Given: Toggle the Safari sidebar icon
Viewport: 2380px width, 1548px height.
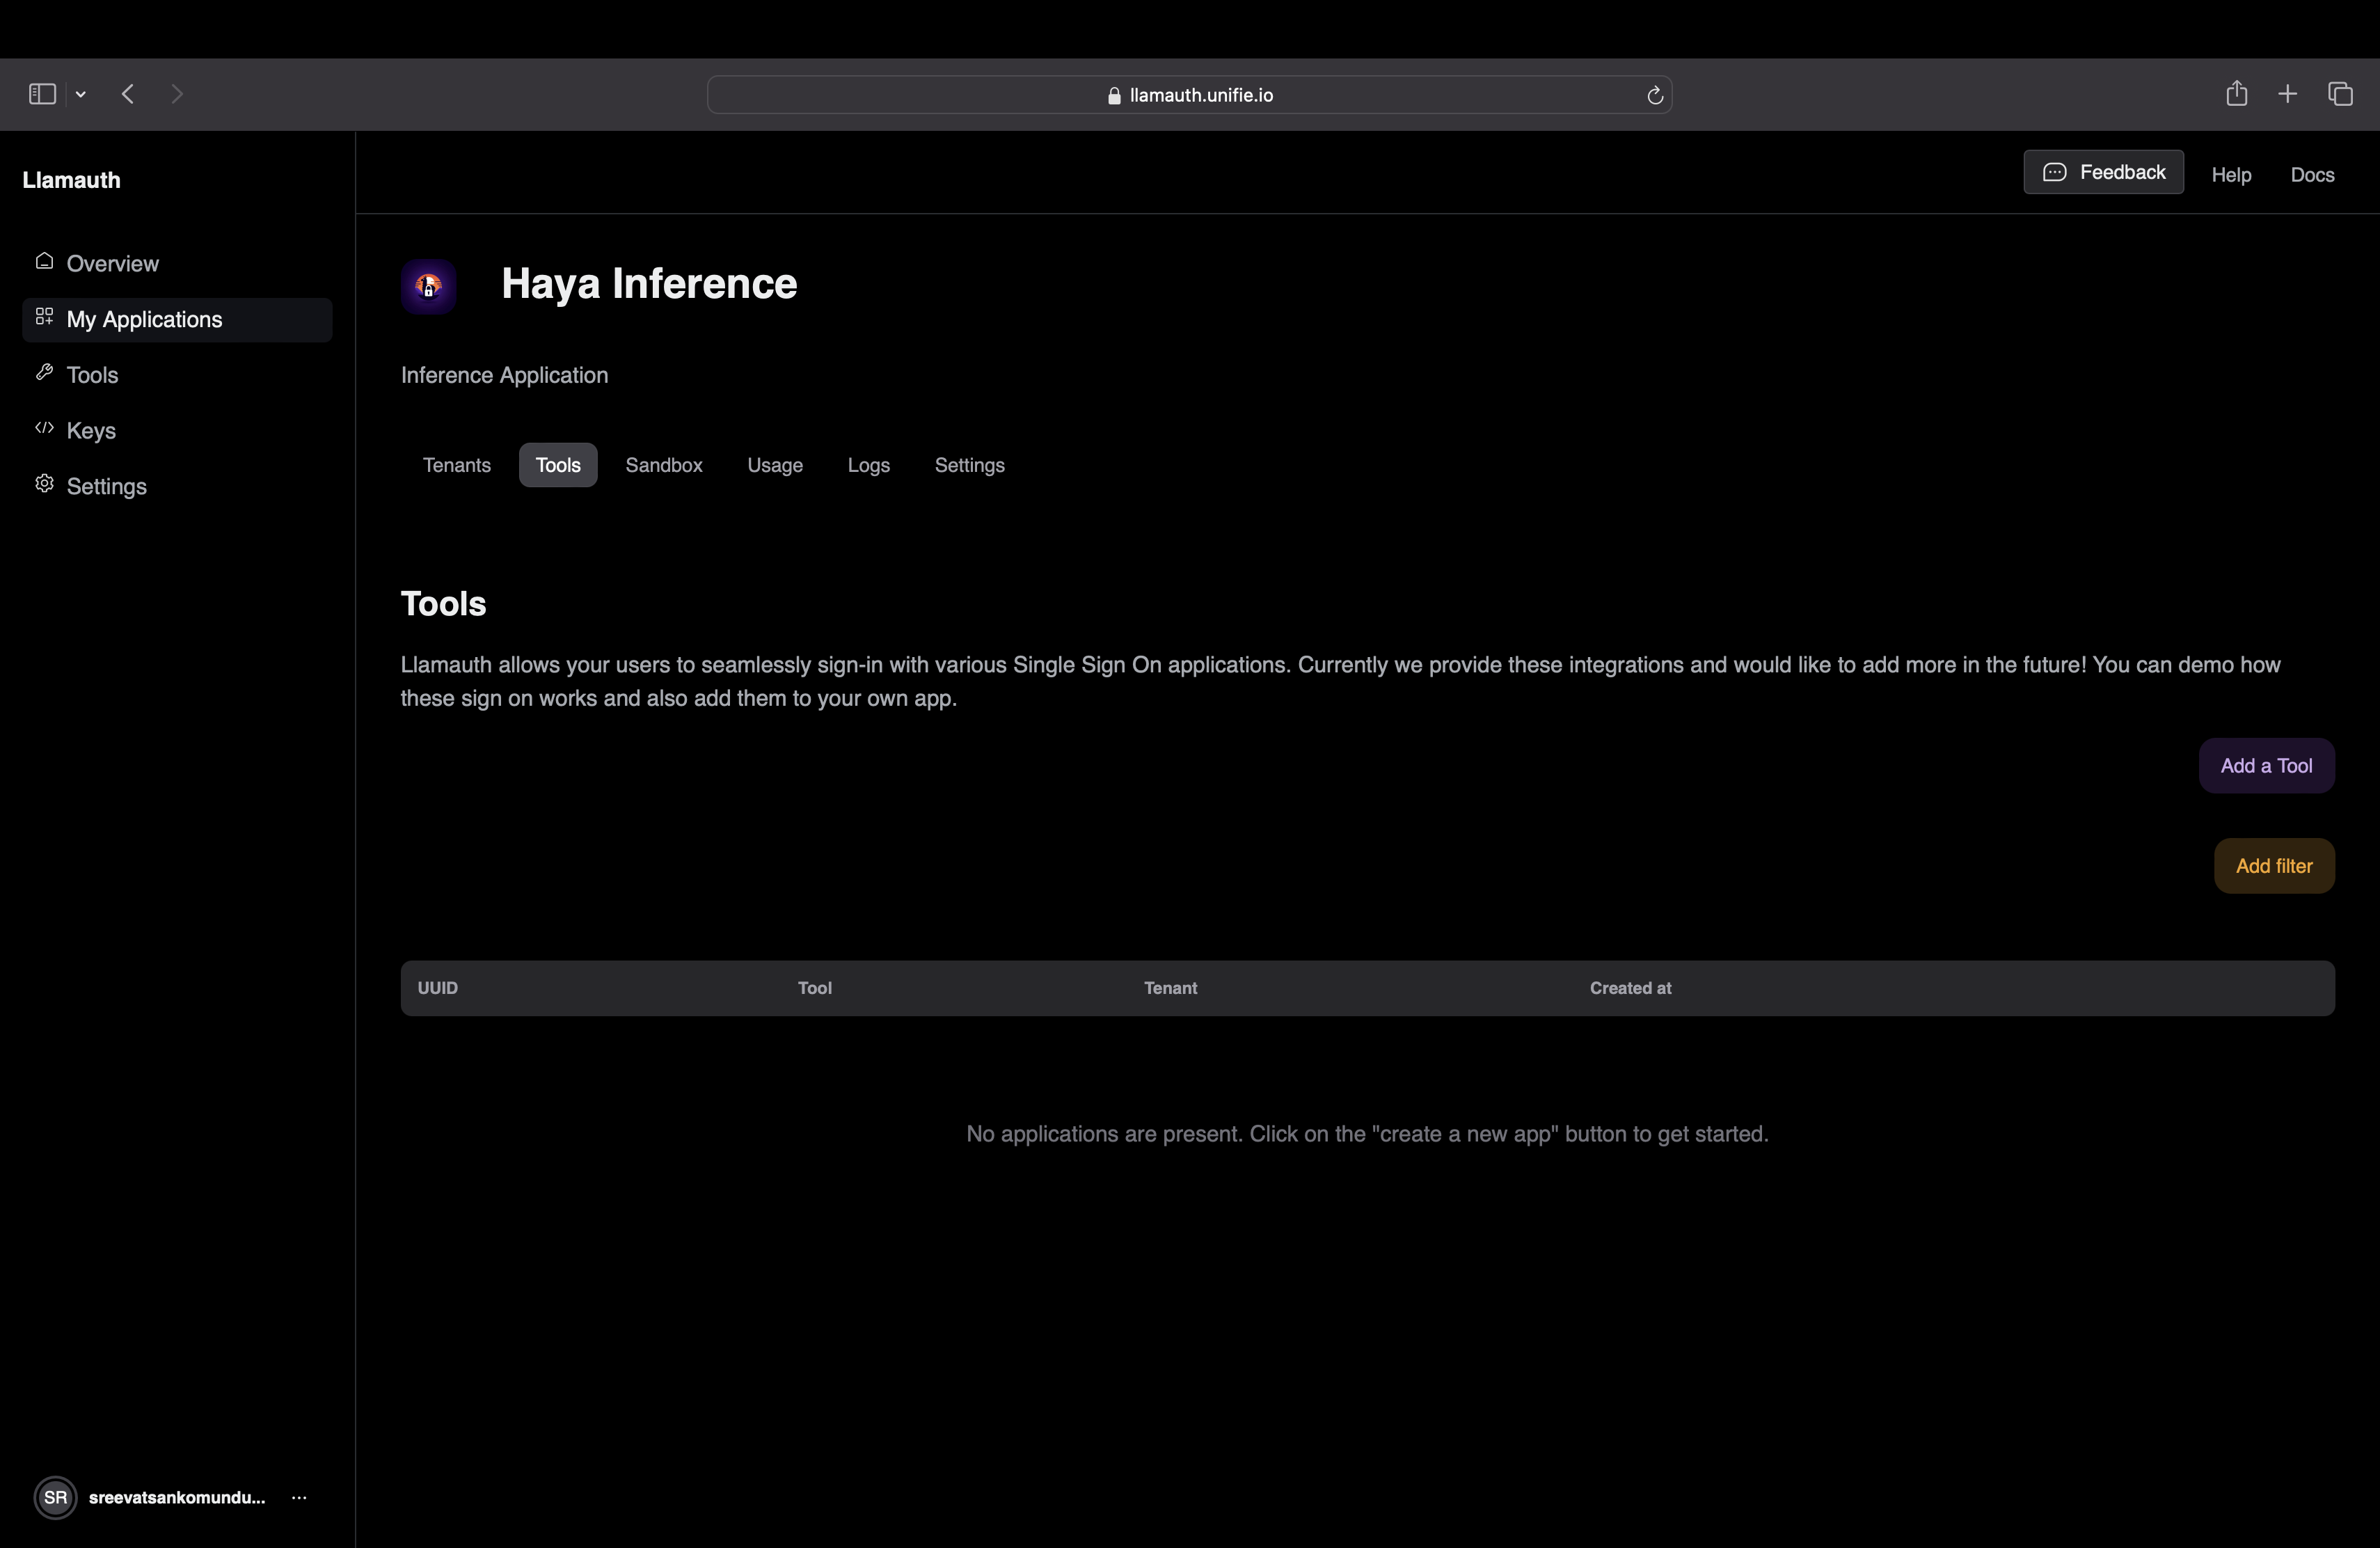Looking at the screenshot, I should tap(42, 94).
